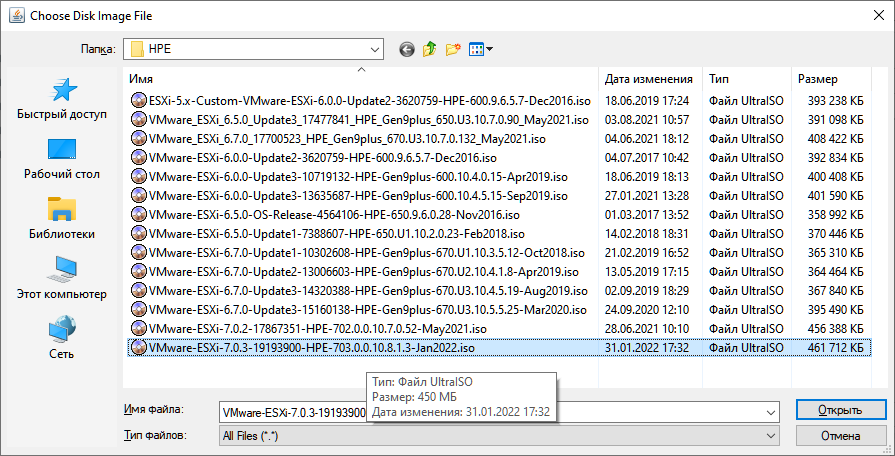This screenshot has height=456, width=895.
Task: Click the size 461 712 КБ cell
Action: [836, 347]
